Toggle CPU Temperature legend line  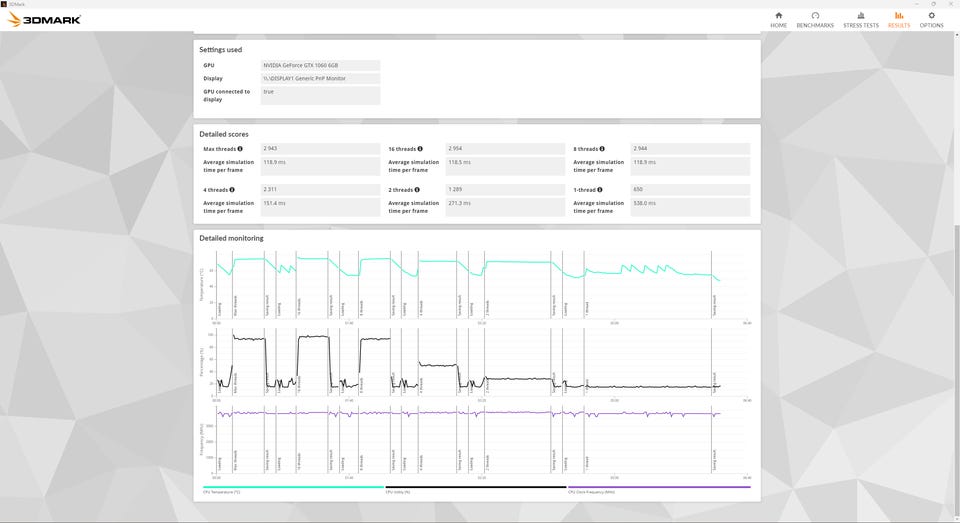click(293, 488)
